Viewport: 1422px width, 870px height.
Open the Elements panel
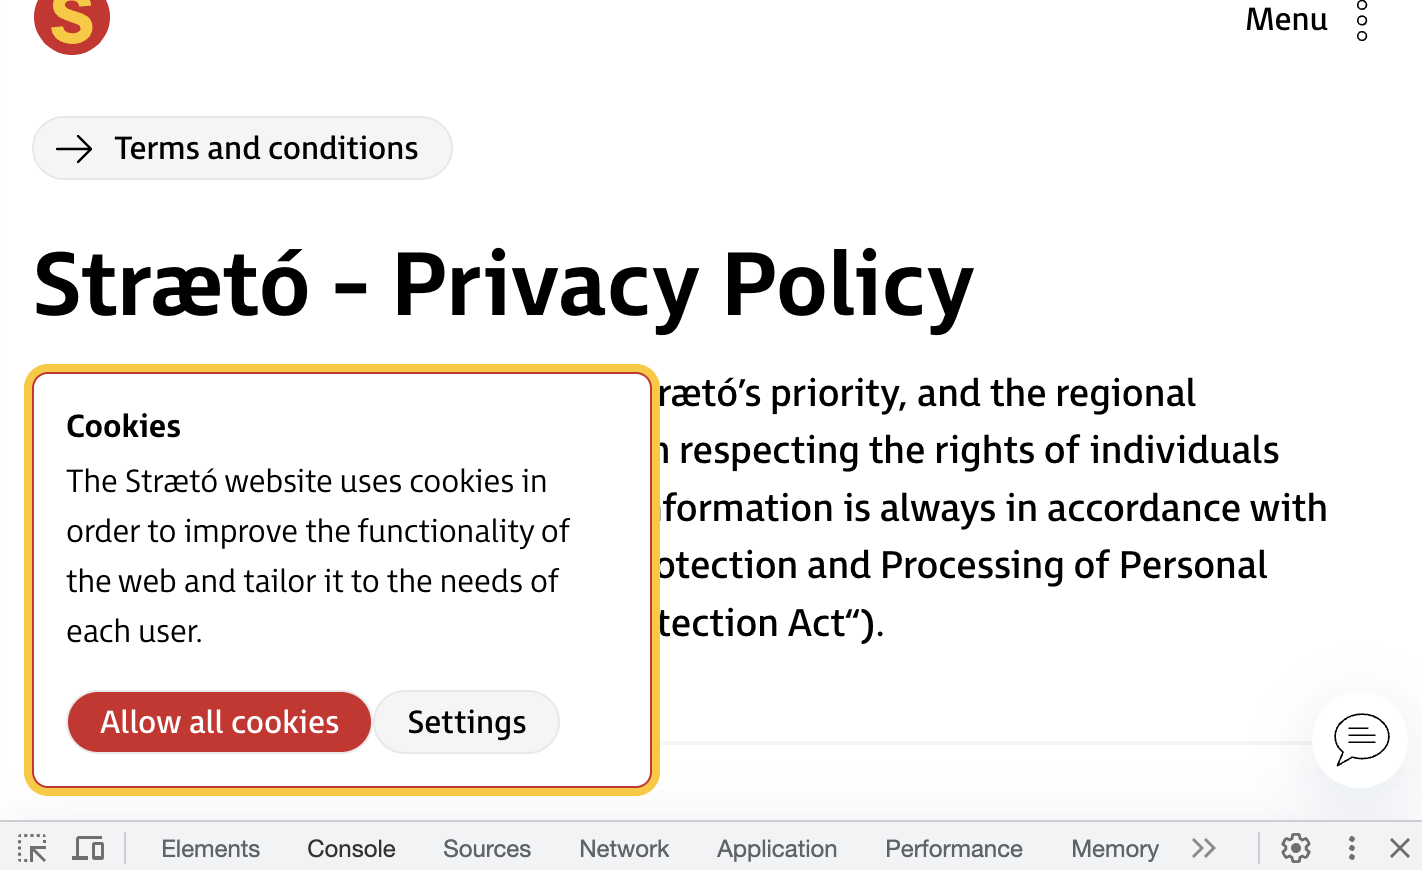tap(210, 848)
